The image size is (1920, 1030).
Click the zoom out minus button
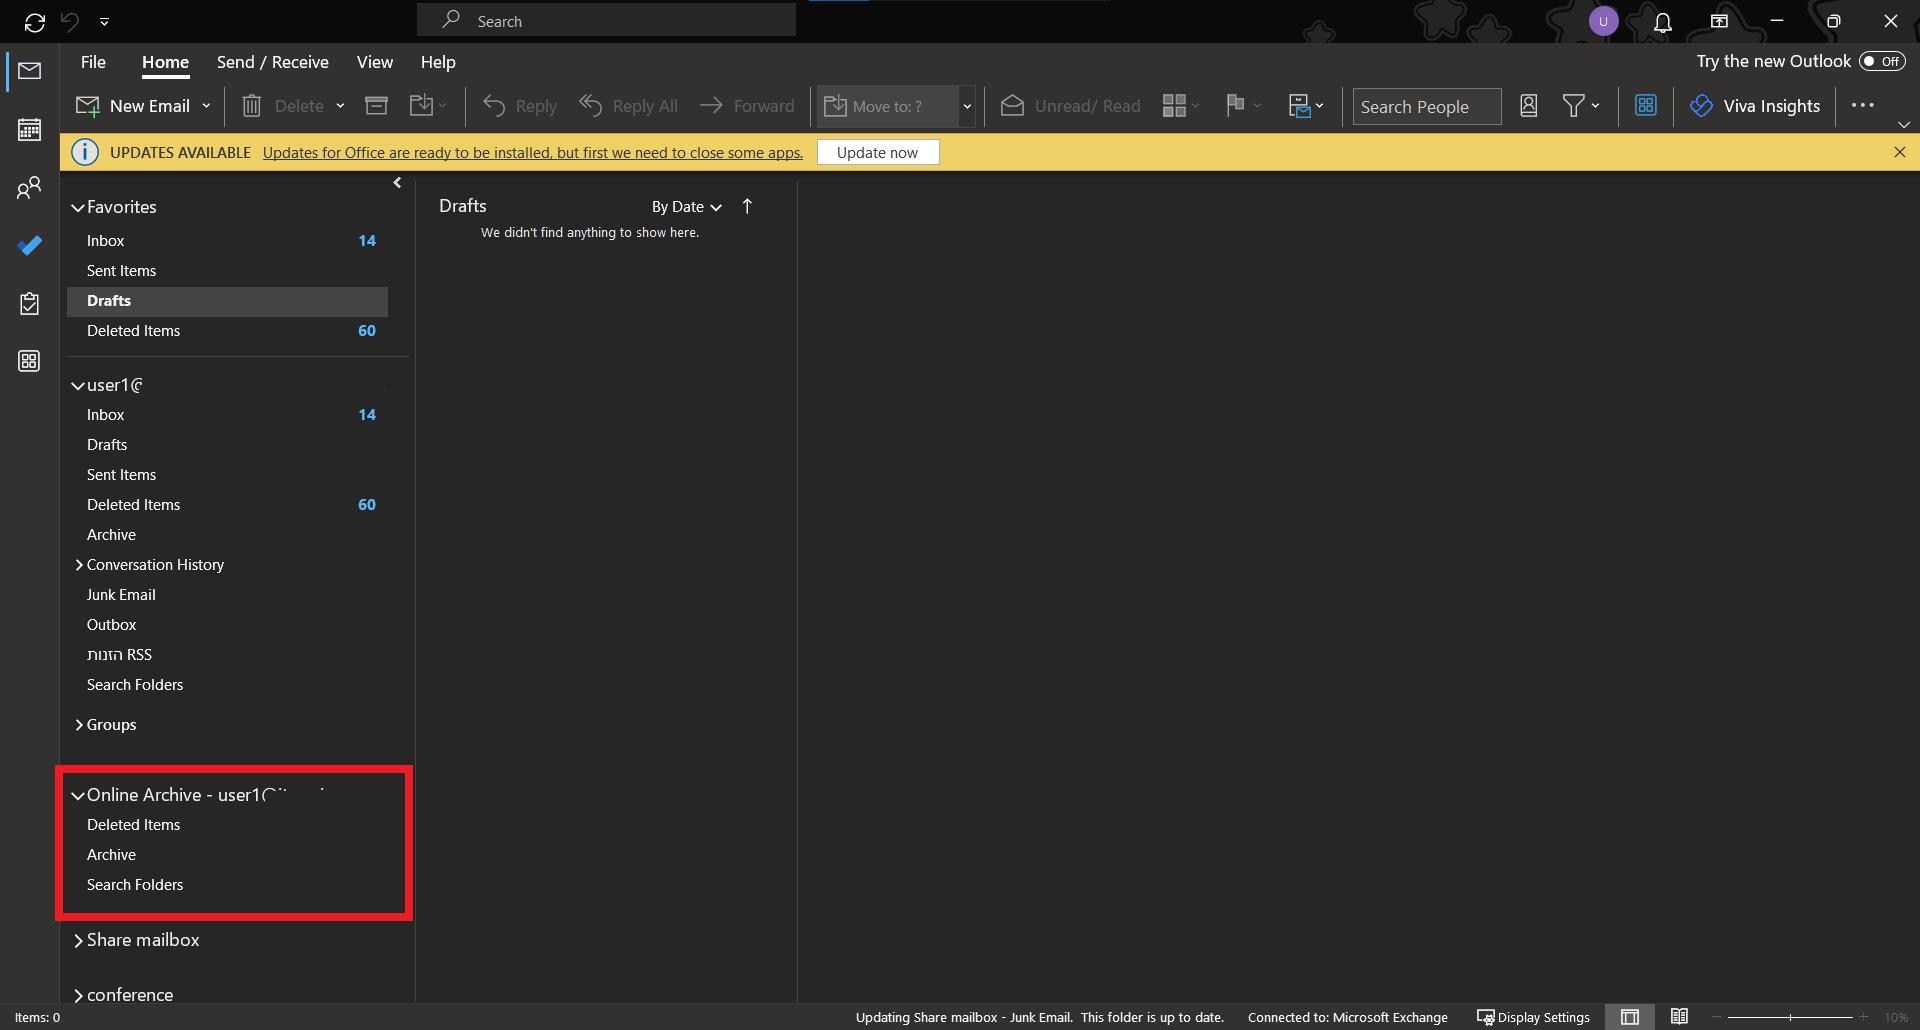1717,1017
